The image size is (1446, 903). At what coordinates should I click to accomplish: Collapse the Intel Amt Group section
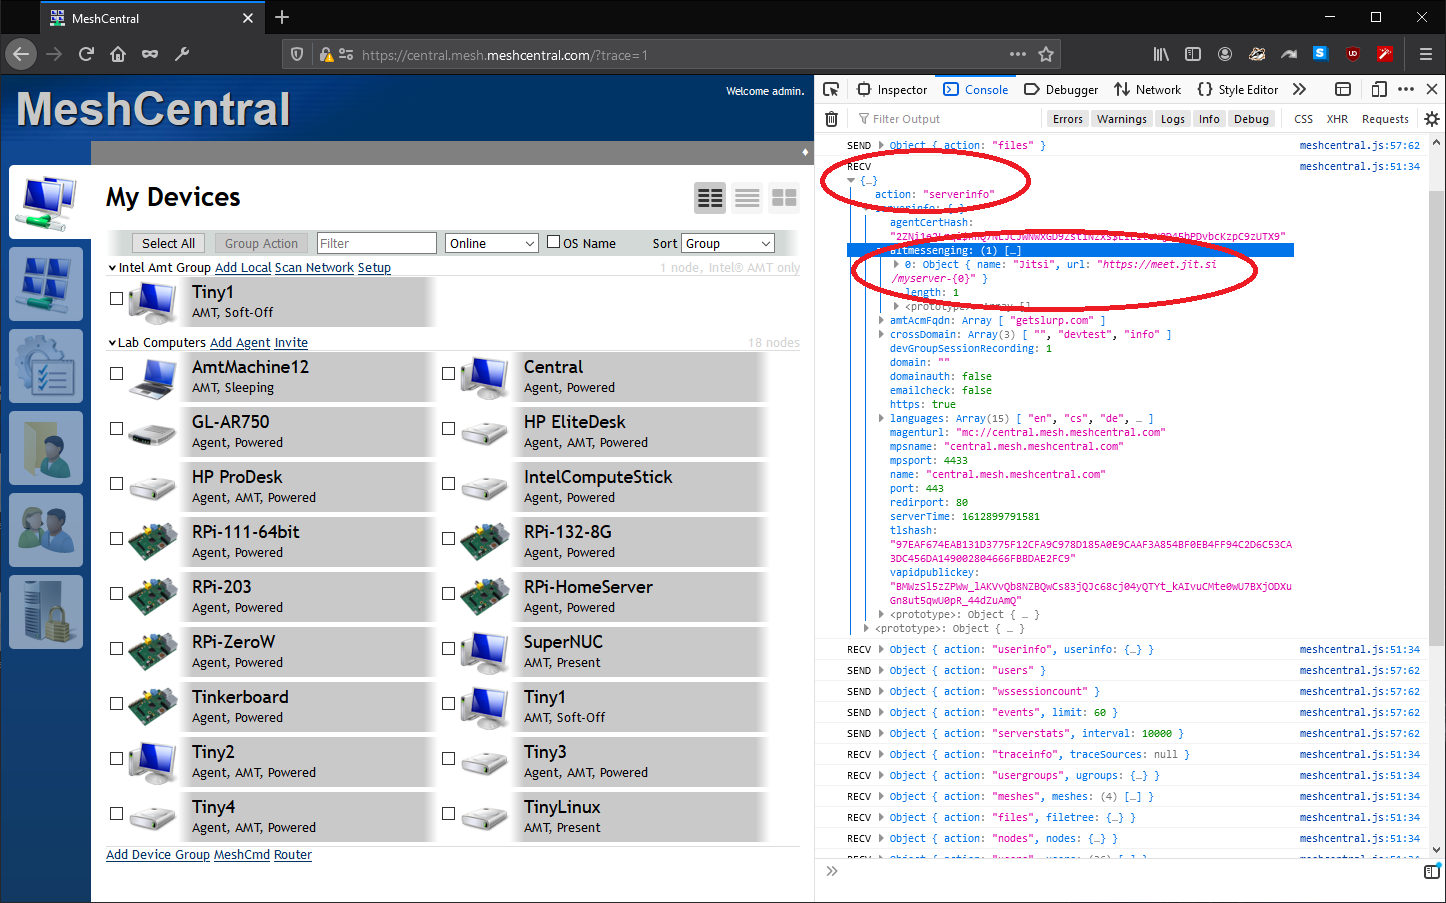112,268
